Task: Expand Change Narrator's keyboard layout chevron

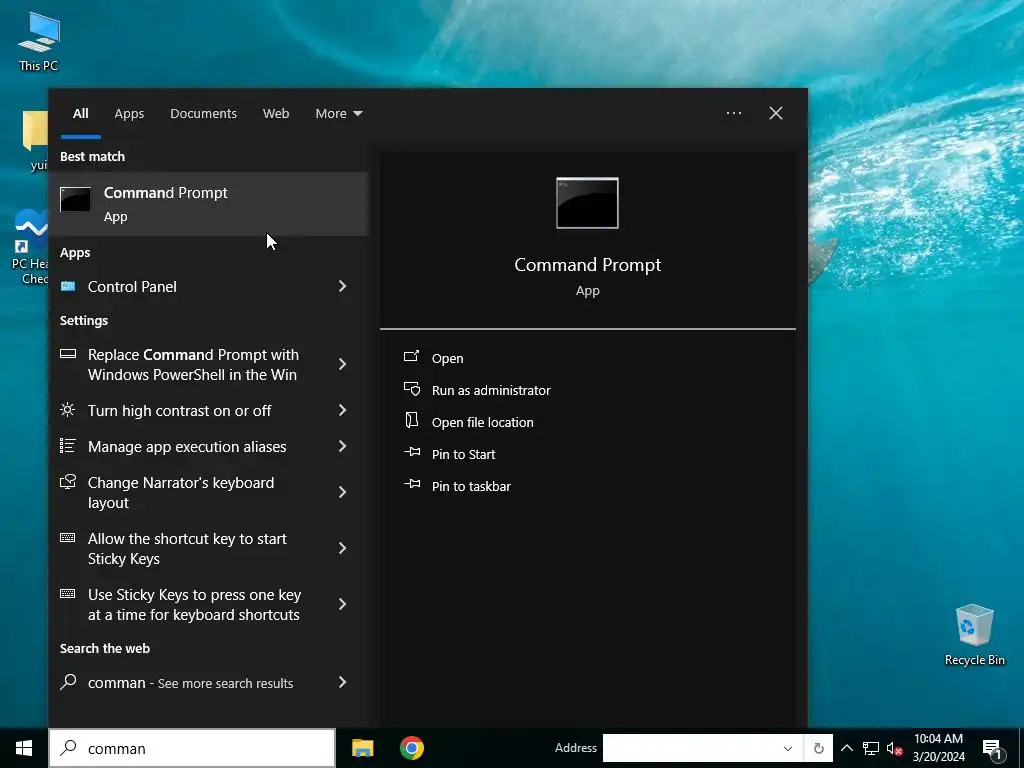Action: point(342,492)
